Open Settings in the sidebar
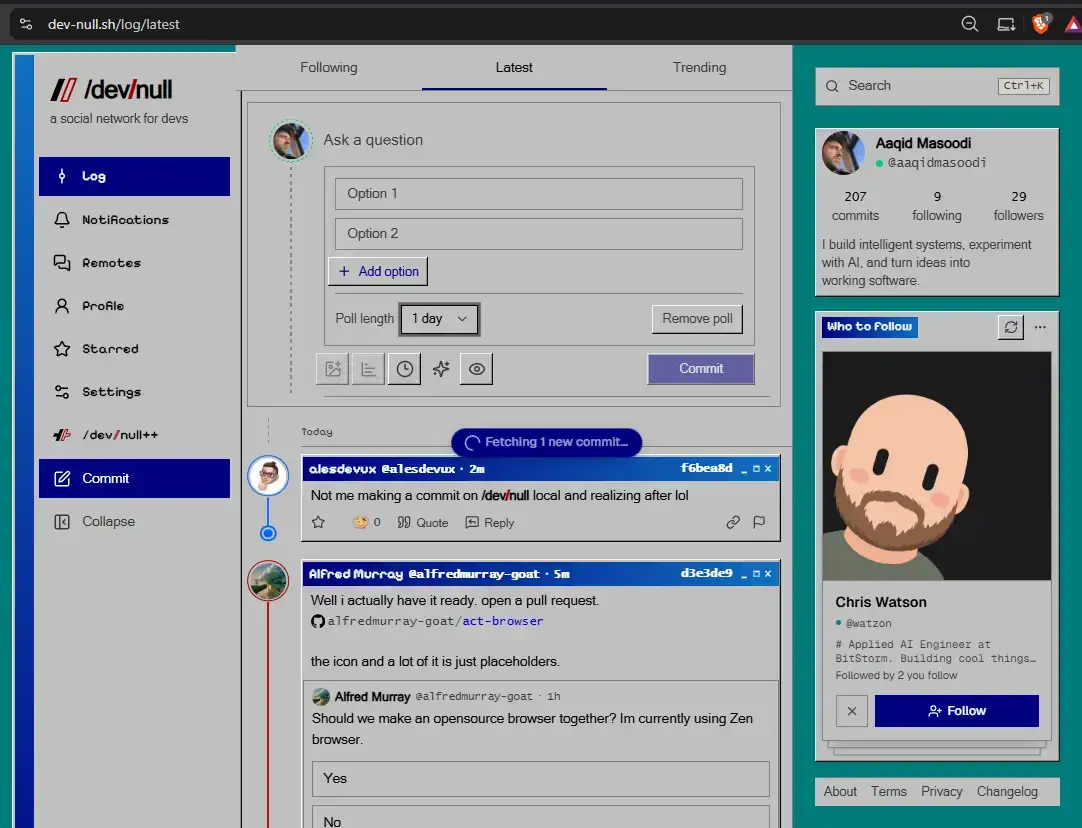 click(134, 392)
